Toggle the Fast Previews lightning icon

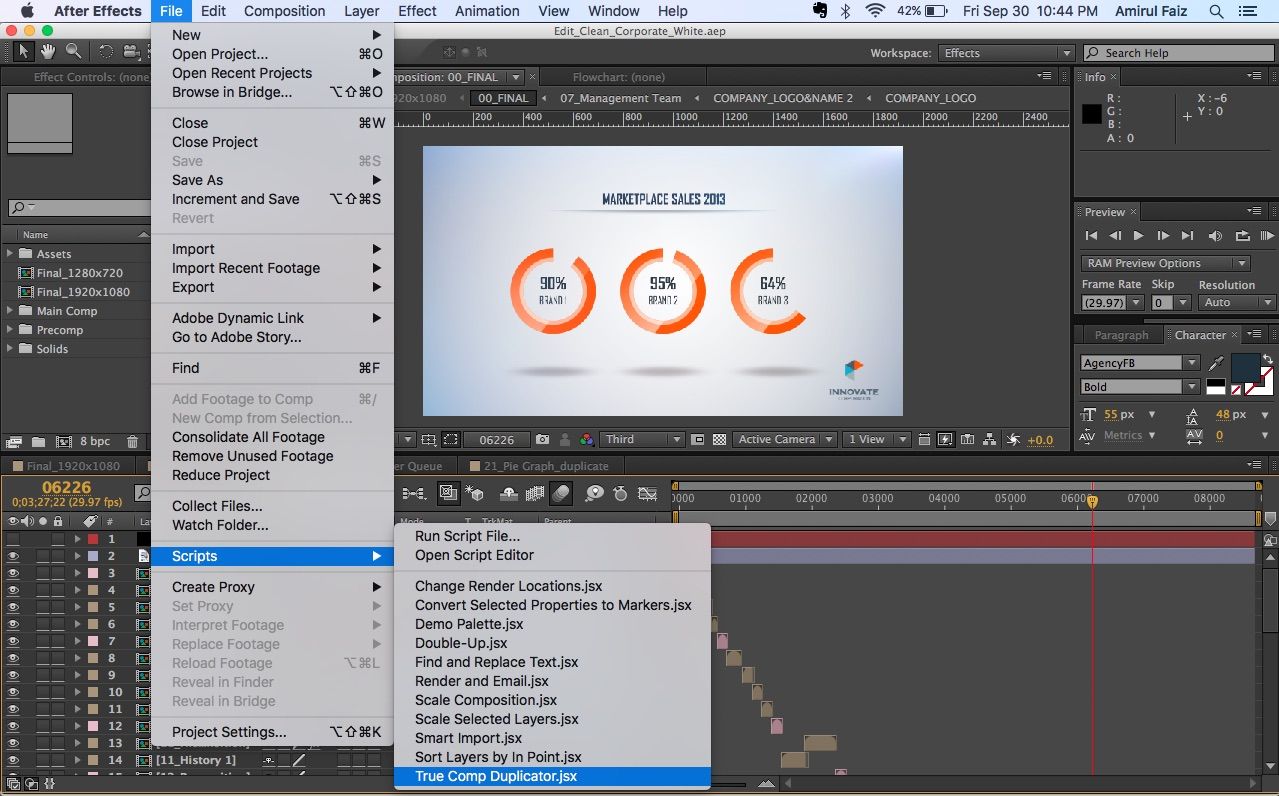945,439
